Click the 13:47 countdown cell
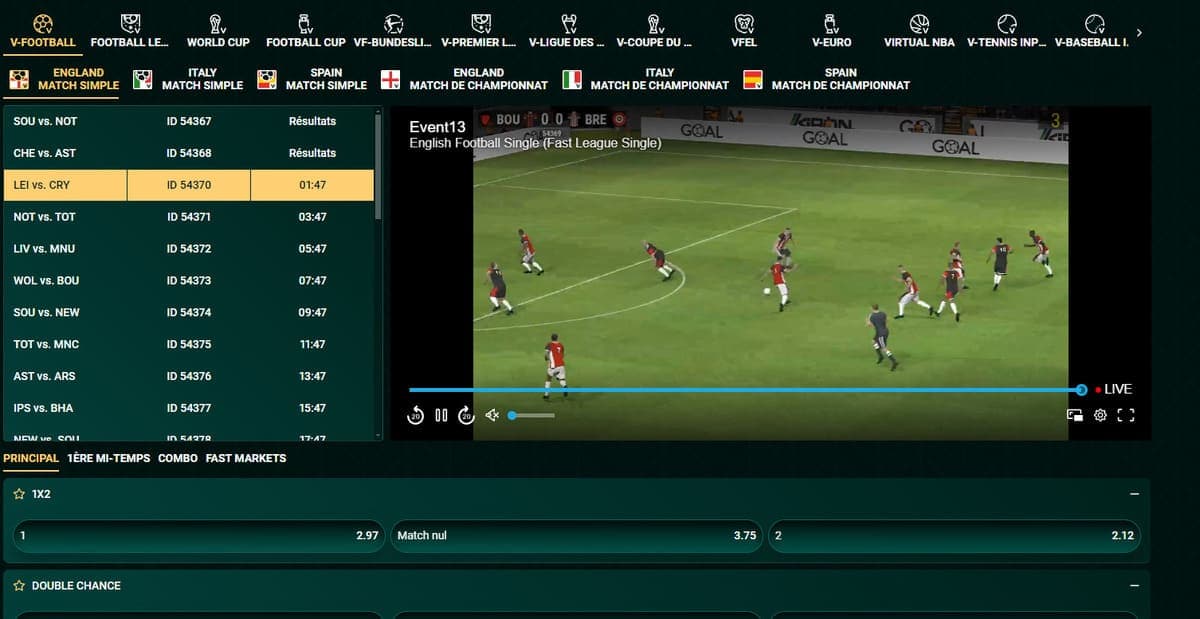The height and width of the screenshot is (619, 1200). coord(312,377)
